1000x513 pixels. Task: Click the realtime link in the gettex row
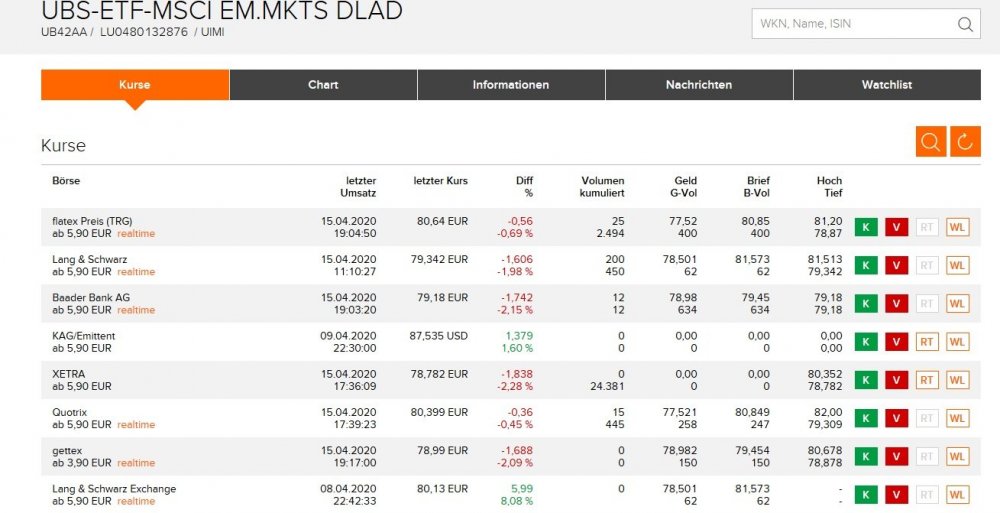point(136,463)
